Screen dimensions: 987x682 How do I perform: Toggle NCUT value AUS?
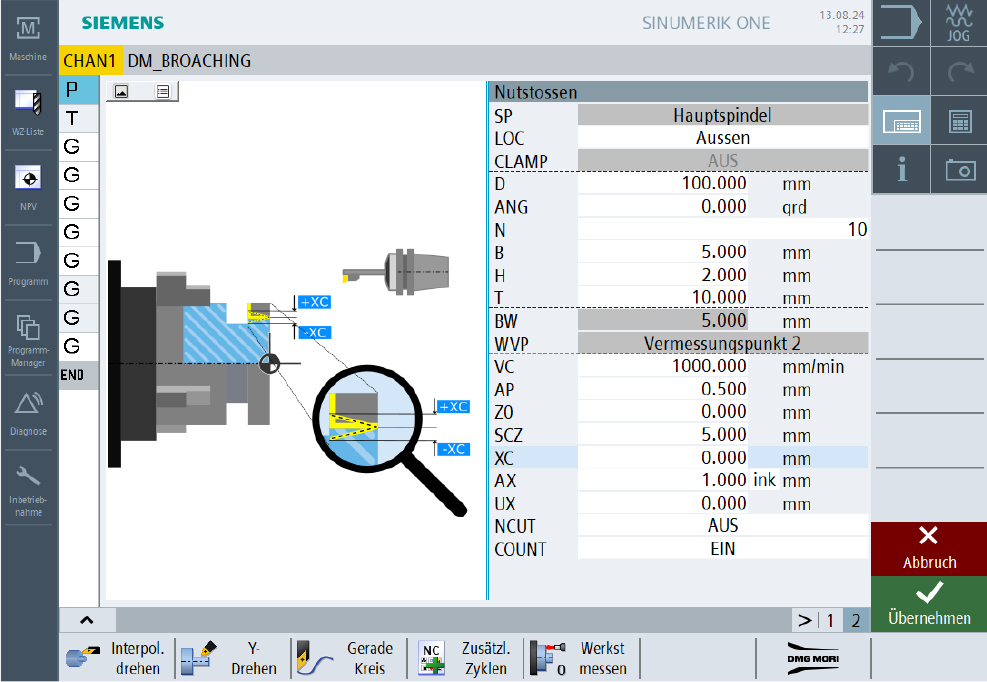click(722, 525)
